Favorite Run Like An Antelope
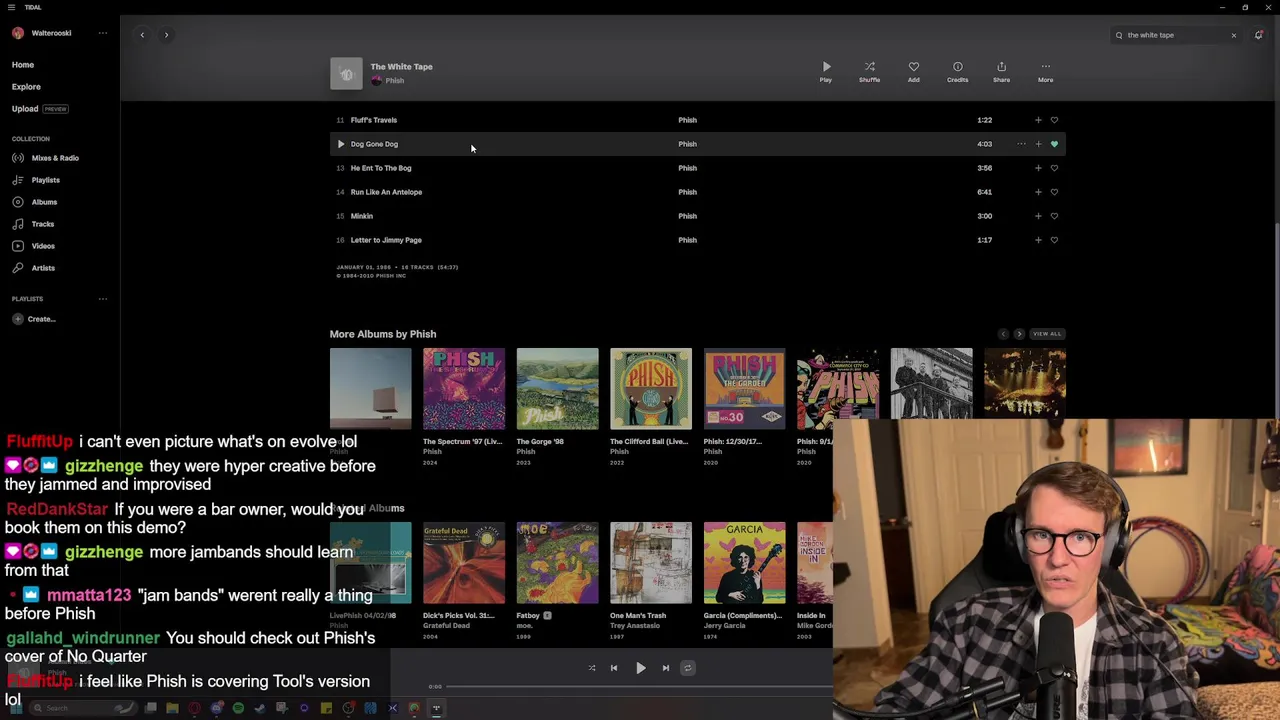The image size is (1280, 720). [x=1054, y=192]
